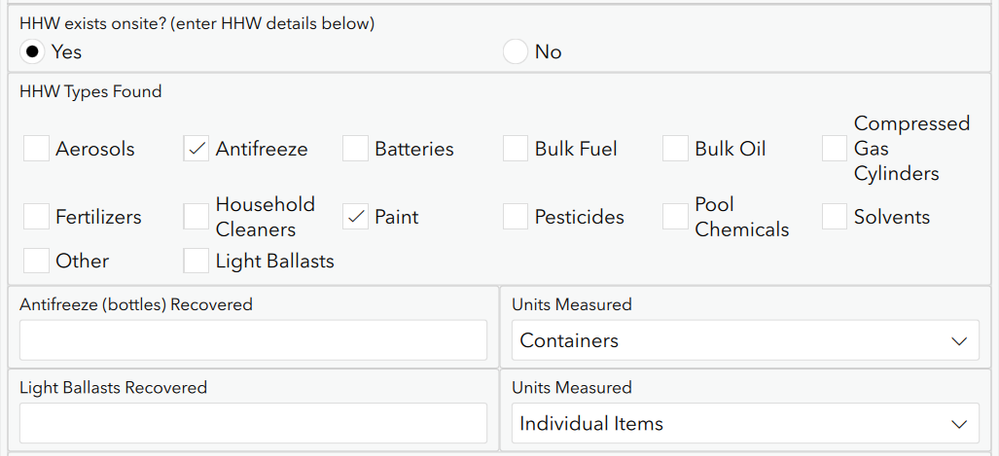Check the Household Cleaners checkbox

[197, 217]
